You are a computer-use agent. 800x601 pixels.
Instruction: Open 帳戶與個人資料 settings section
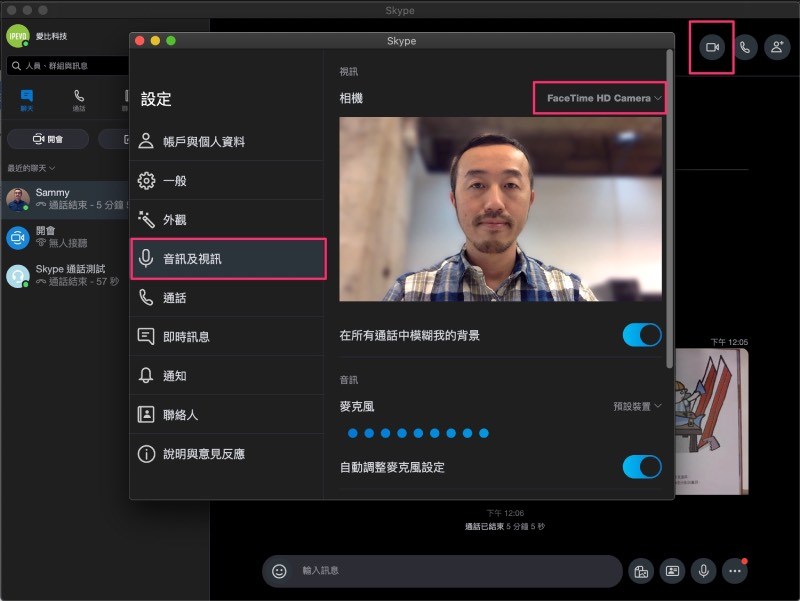[x=204, y=142]
